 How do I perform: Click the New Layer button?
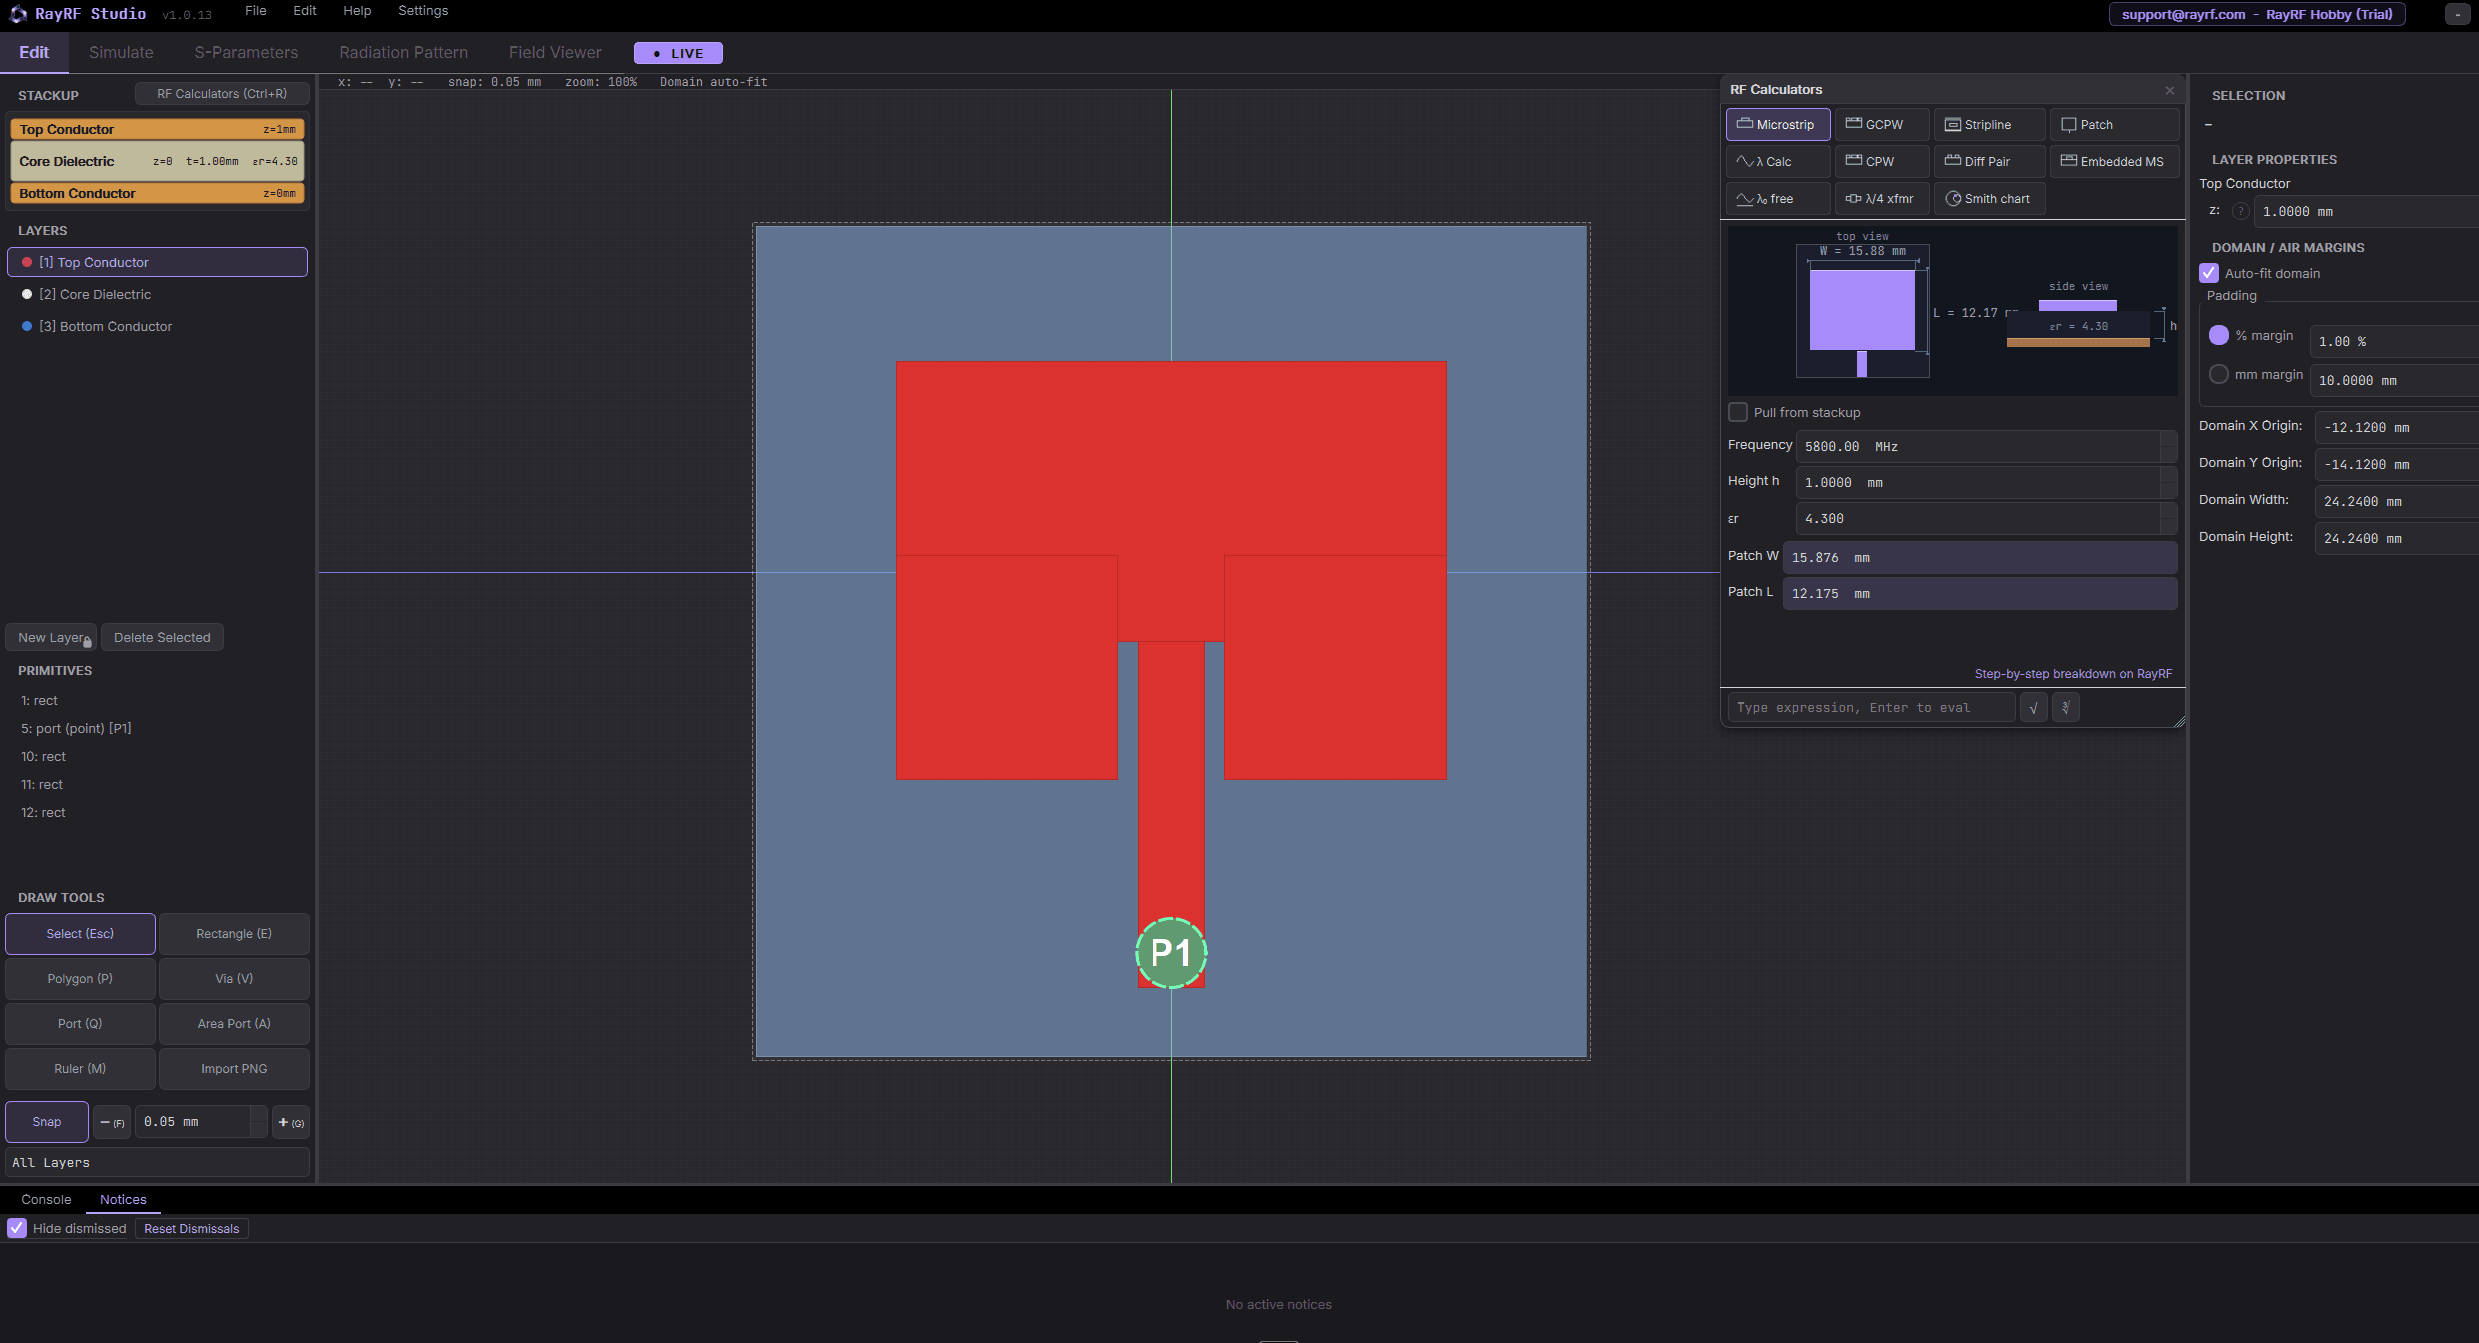tap(51, 637)
